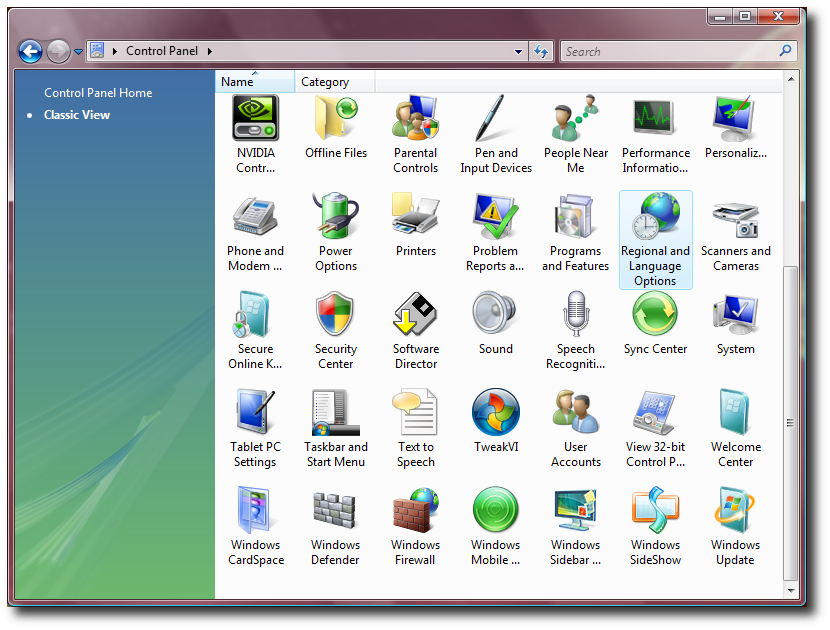Open Problem Reports and Solutions

(x=496, y=233)
